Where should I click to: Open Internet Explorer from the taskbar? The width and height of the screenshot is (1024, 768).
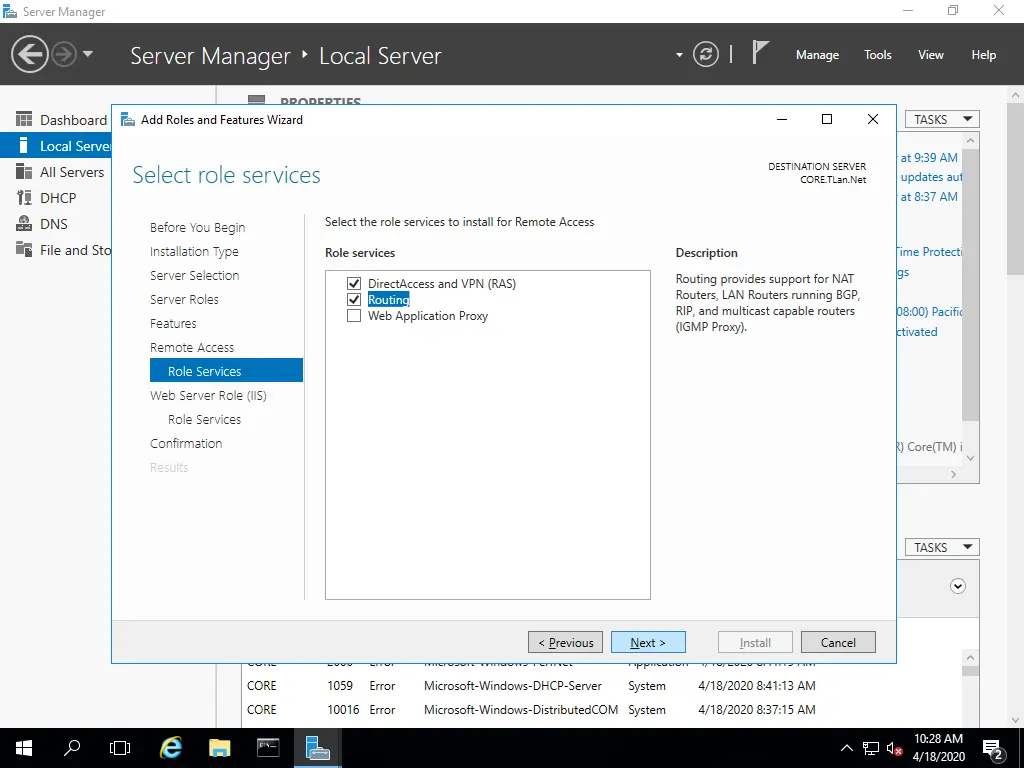(172, 747)
